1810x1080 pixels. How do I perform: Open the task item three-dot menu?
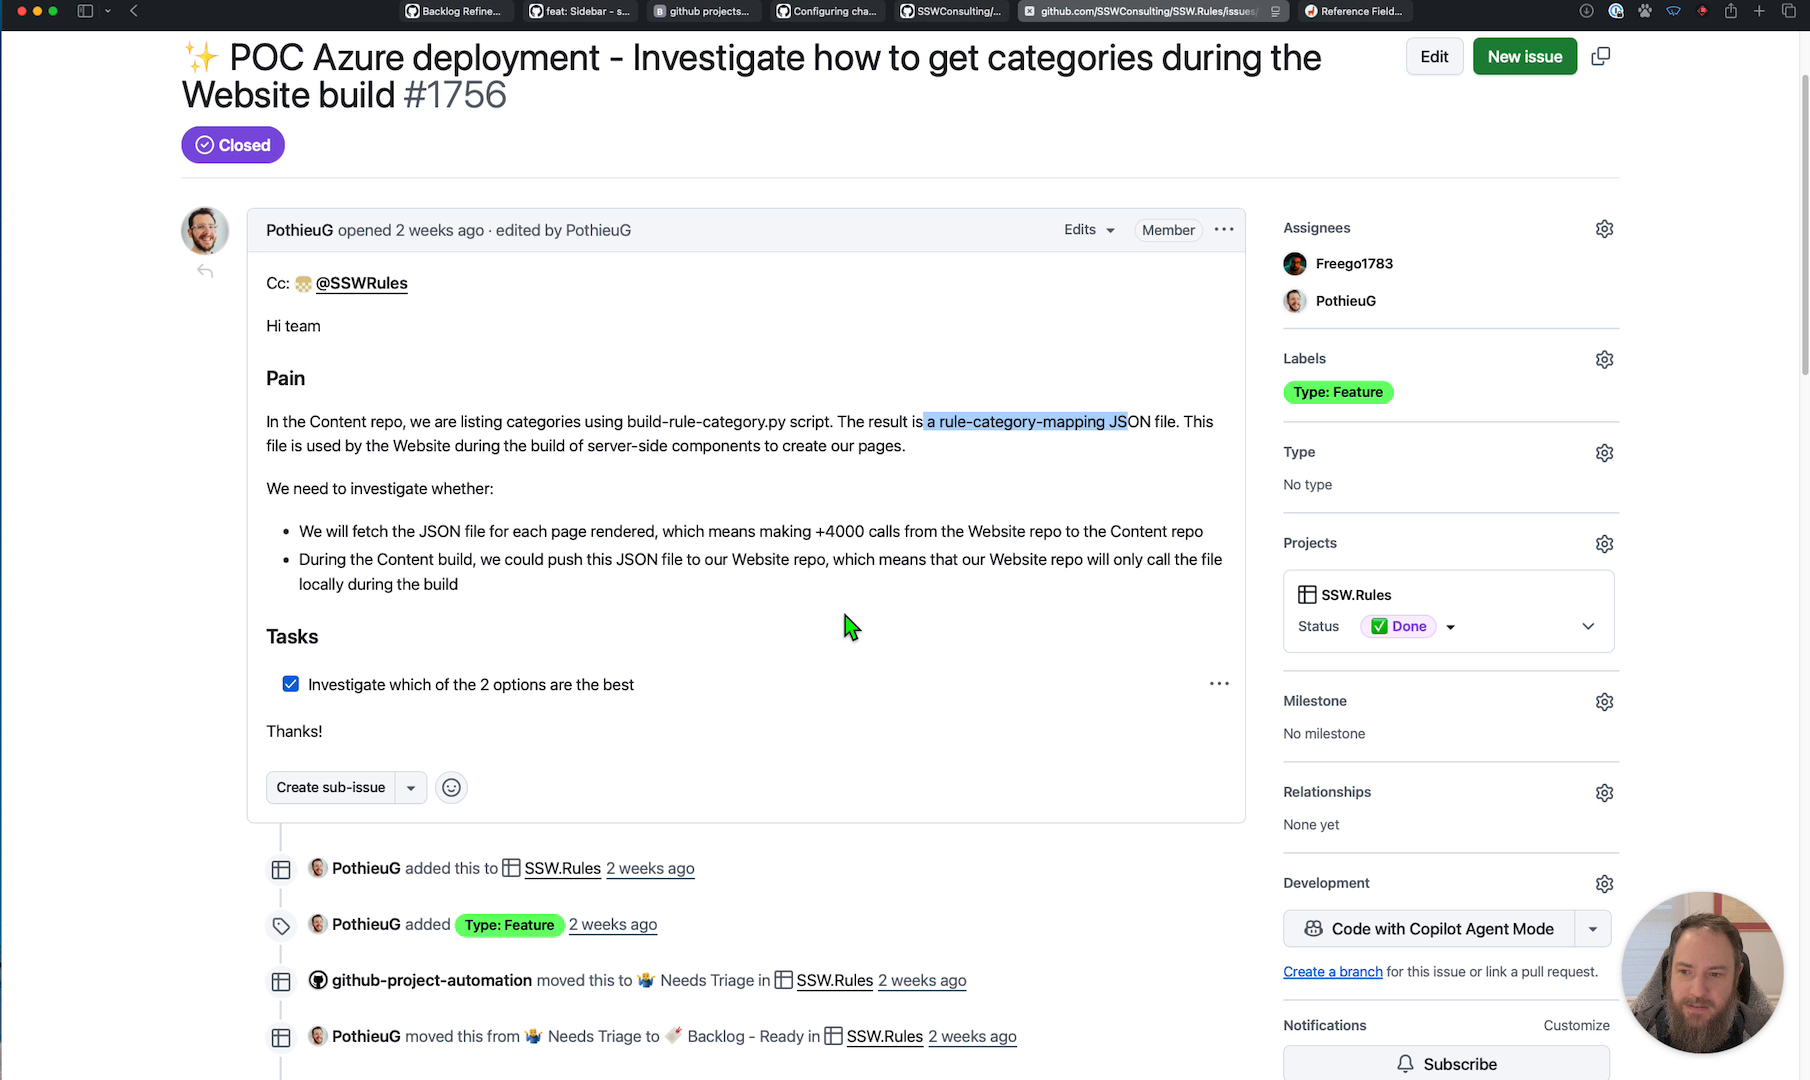click(1219, 684)
